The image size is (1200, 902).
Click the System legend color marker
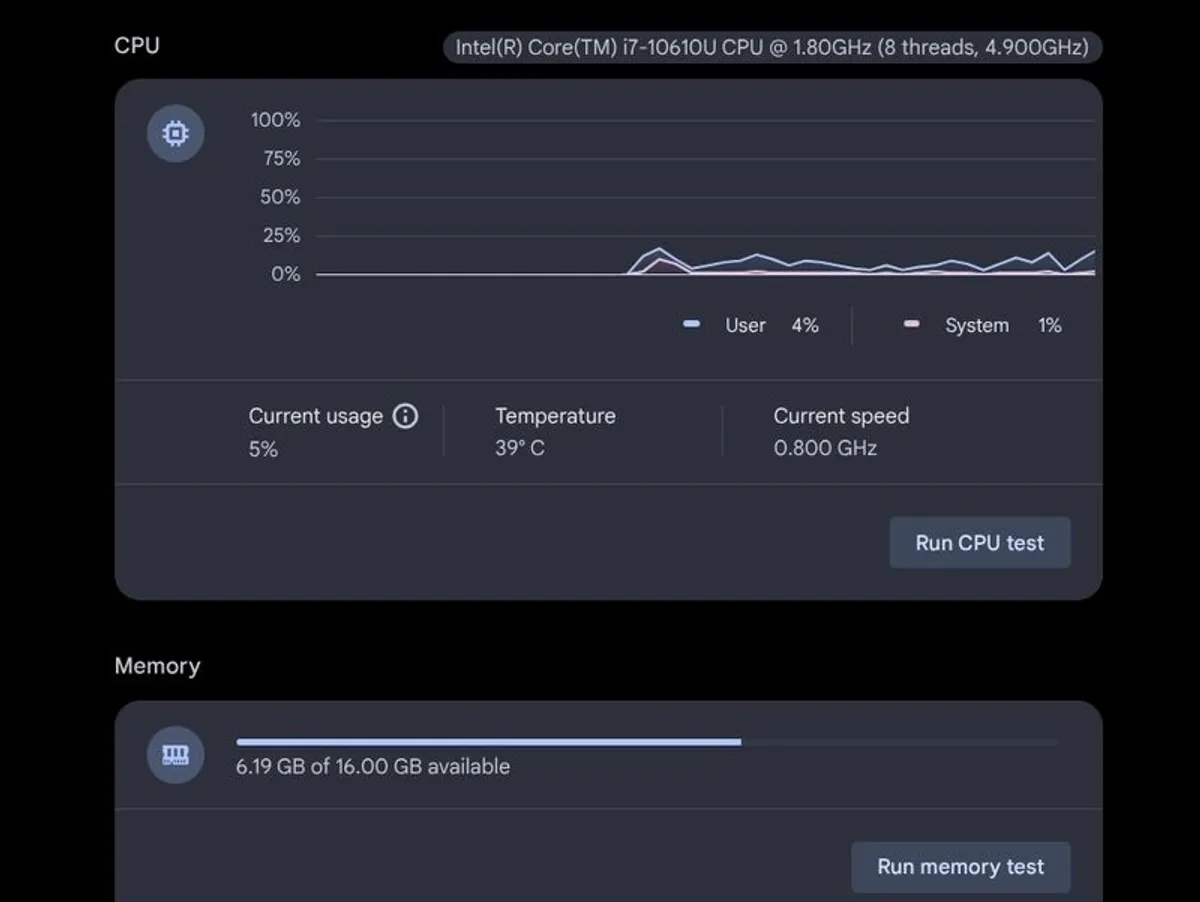[x=911, y=325]
